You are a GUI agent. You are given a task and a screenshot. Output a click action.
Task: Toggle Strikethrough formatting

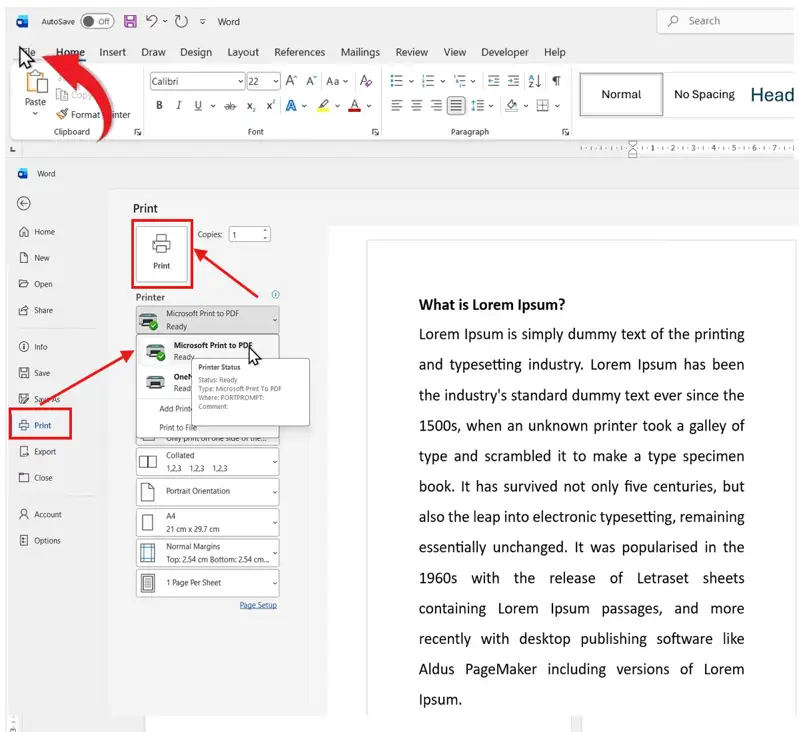coord(230,106)
